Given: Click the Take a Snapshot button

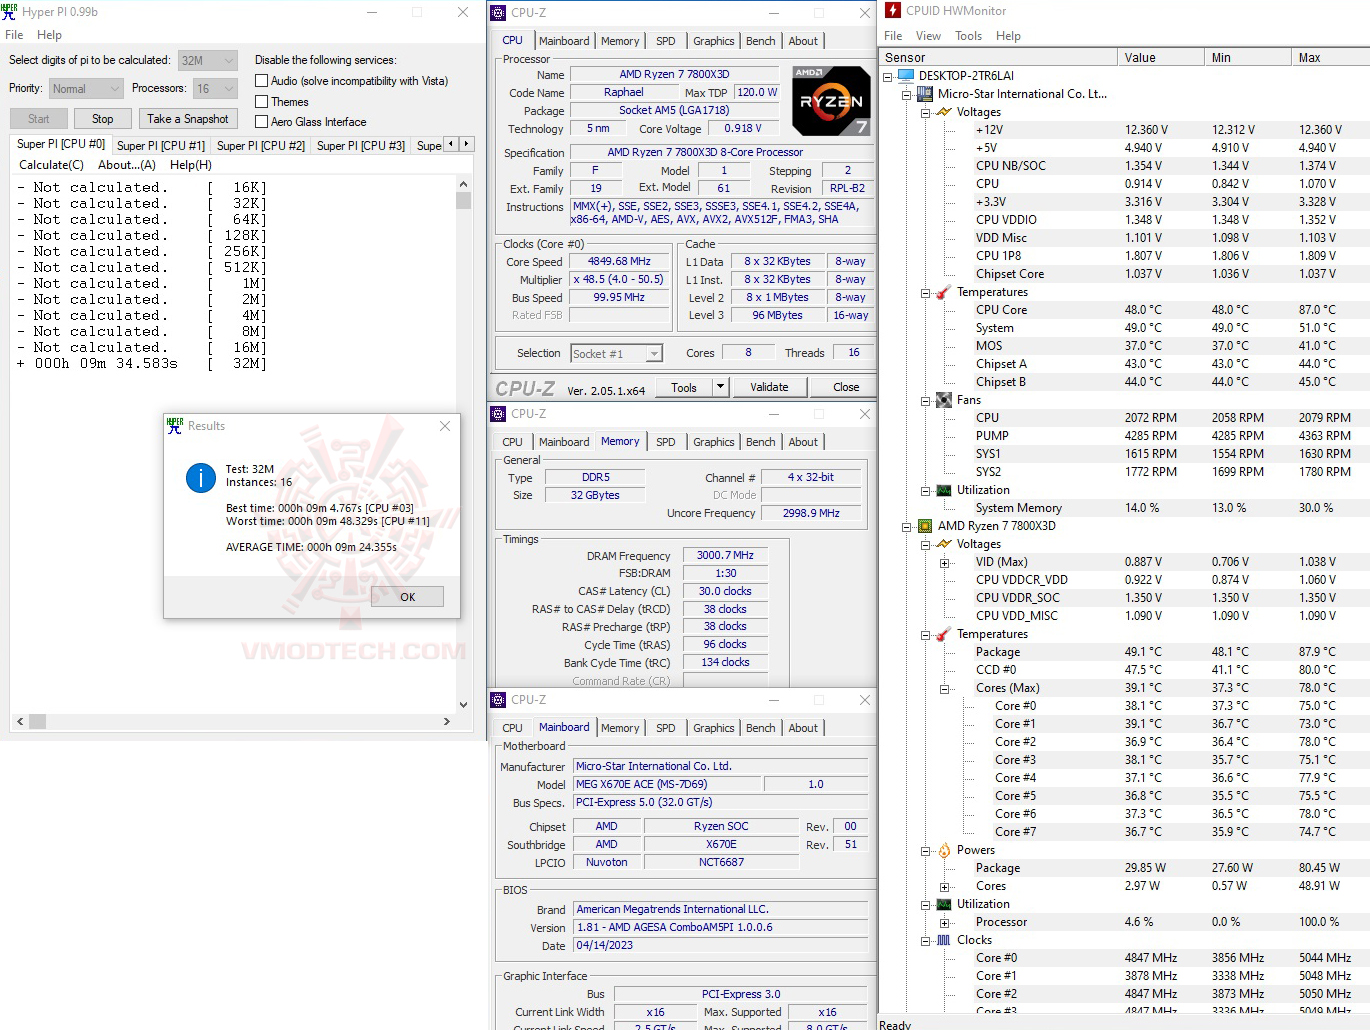Looking at the screenshot, I should click(x=187, y=119).
